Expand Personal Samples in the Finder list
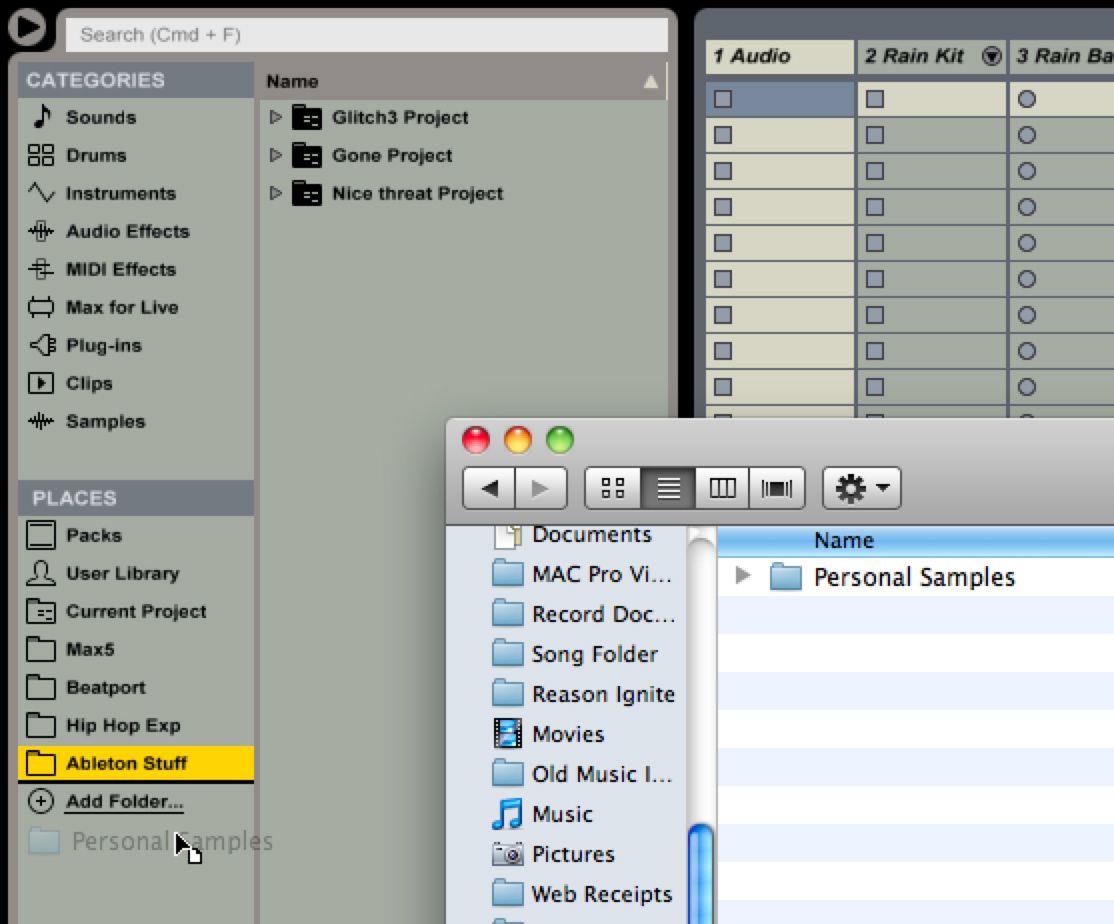Screen dimensions: 1114x924 (742, 575)
